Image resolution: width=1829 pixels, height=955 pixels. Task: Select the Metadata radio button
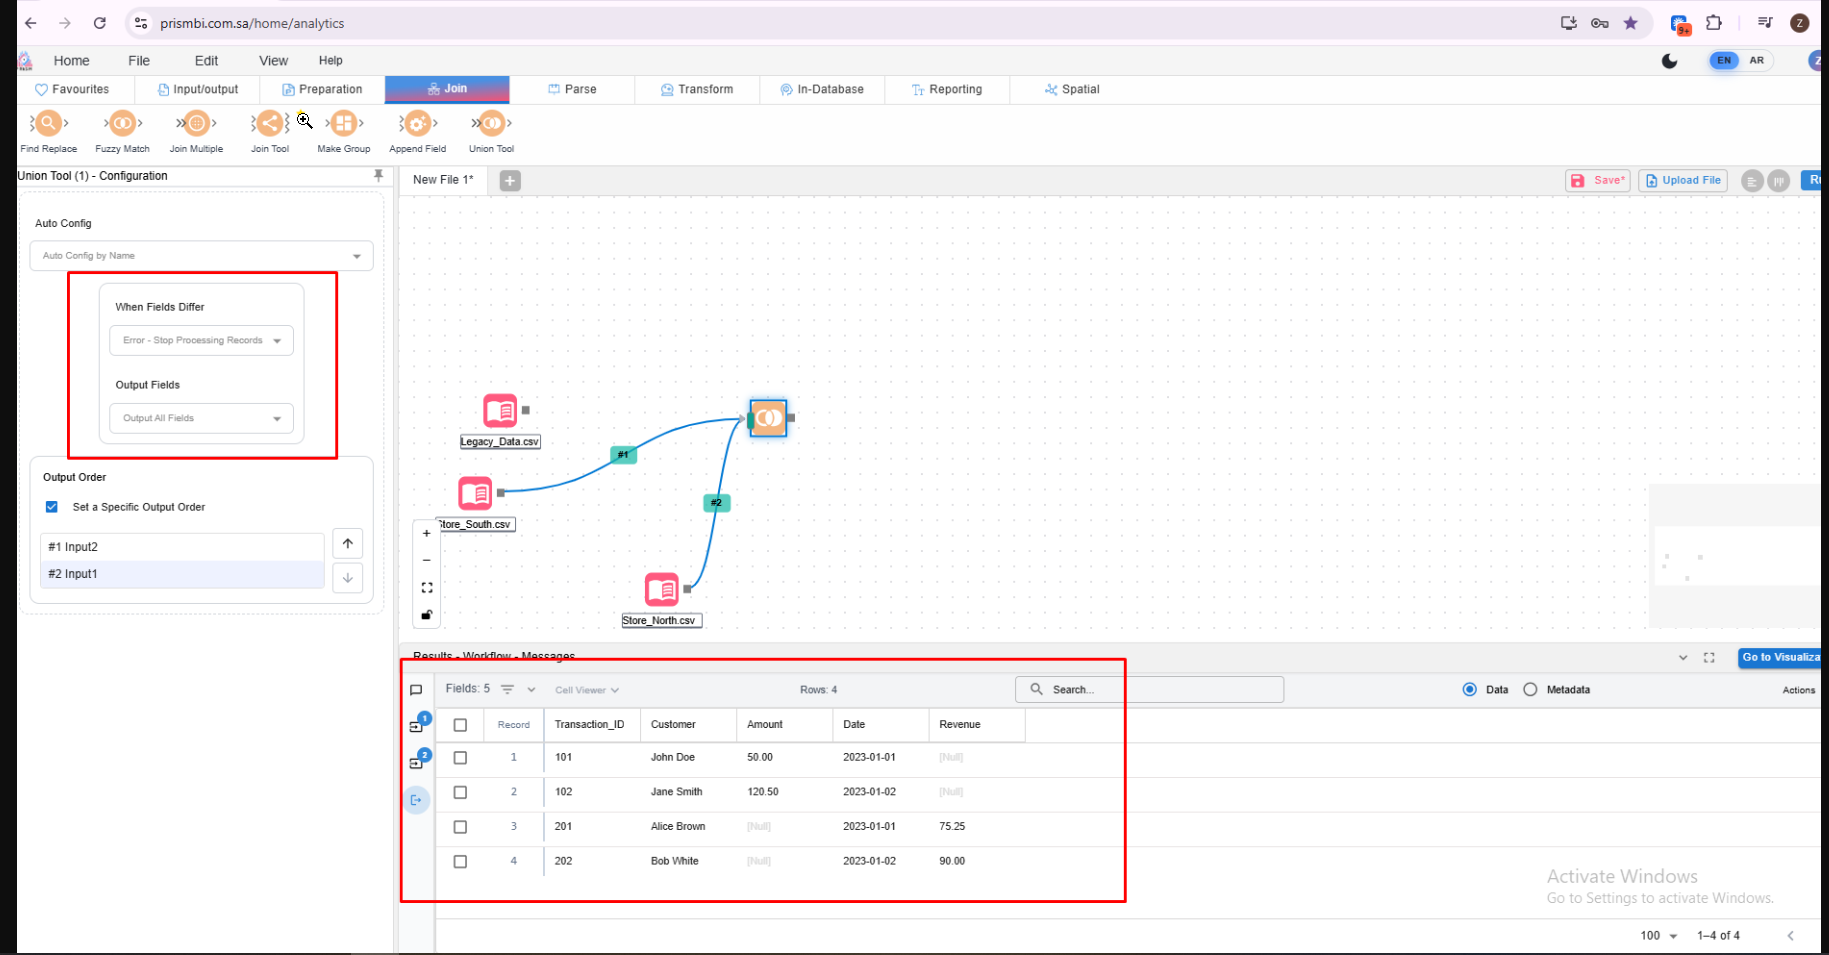pyautogui.click(x=1530, y=690)
